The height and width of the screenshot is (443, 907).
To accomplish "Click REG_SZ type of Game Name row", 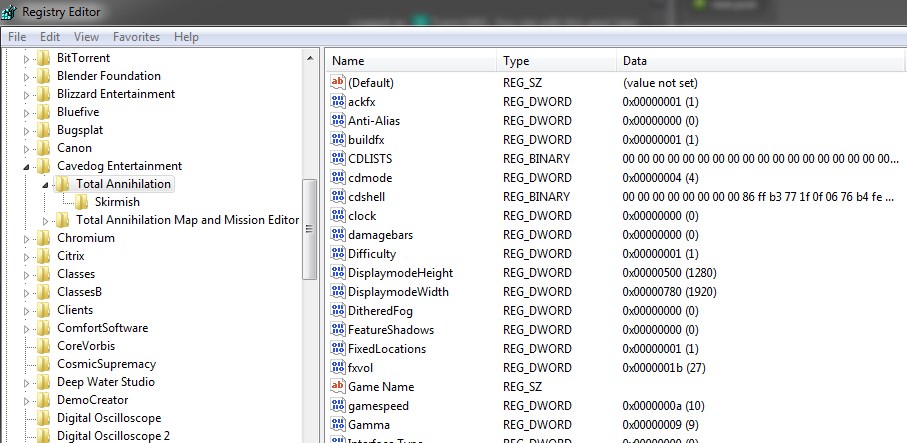I will pyautogui.click(x=522, y=386).
